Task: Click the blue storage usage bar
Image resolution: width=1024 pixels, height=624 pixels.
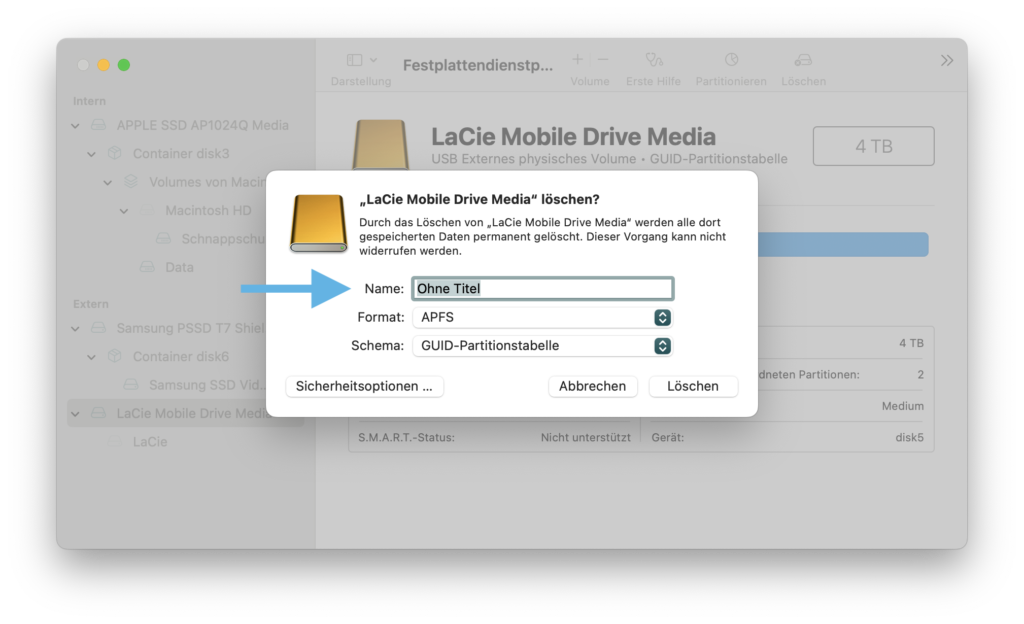Action: click(843, 244)
